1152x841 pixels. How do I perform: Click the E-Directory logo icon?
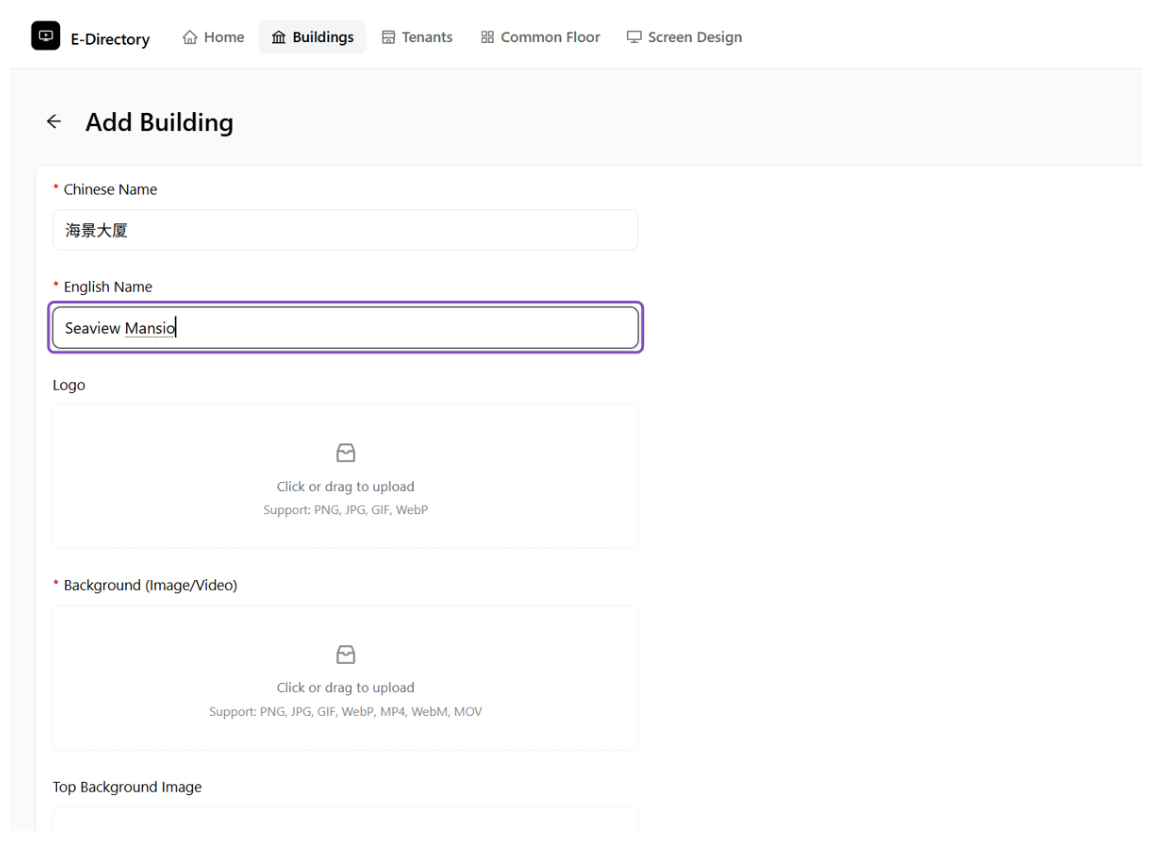[46, 36]
